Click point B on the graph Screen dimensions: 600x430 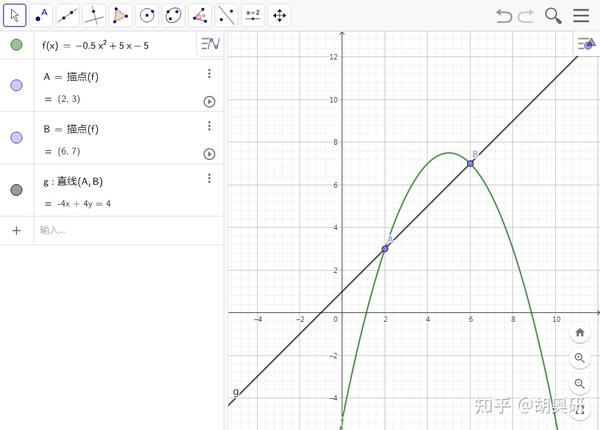470,163
